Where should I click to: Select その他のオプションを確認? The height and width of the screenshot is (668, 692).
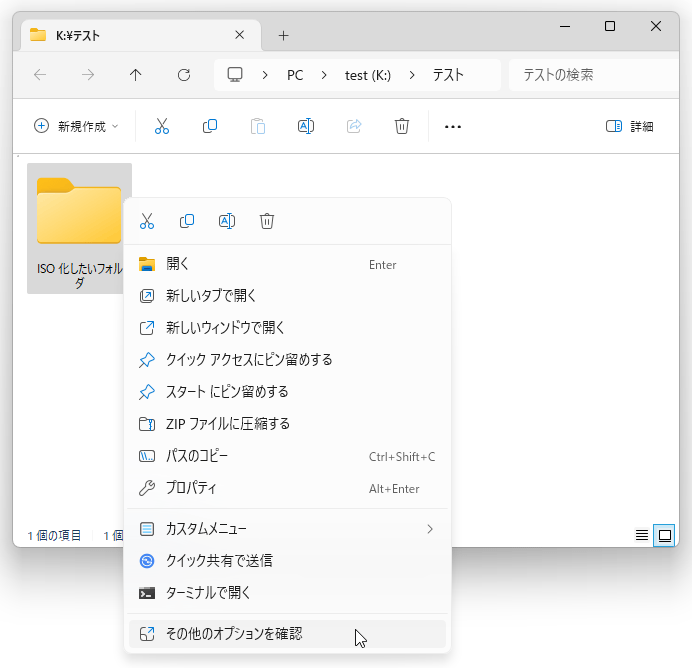pyautogui.click(x=287, y=634)
